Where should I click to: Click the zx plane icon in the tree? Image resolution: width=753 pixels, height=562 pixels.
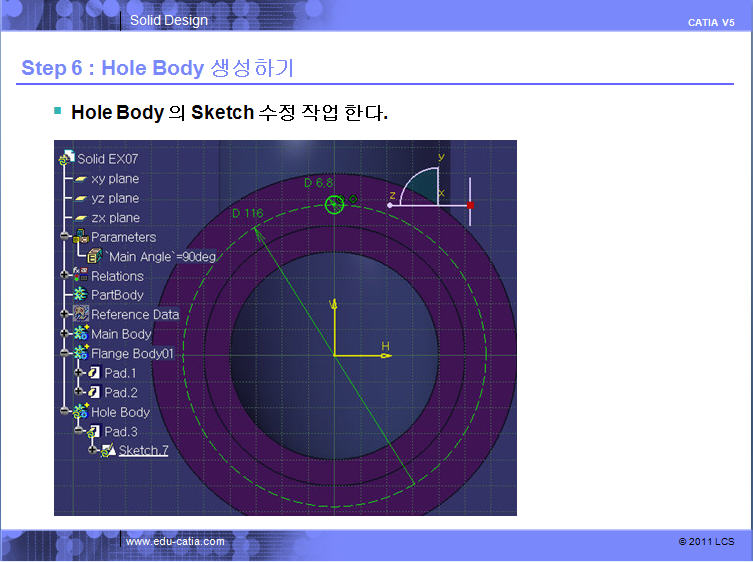click(x=81, y=218)
